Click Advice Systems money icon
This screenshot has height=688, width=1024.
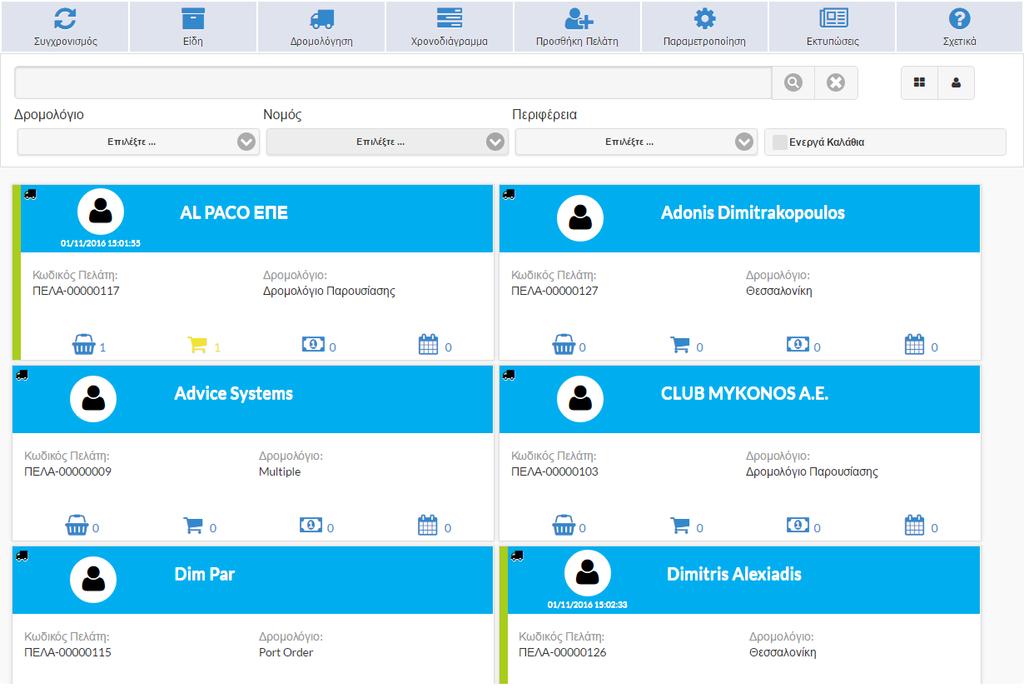pos(311,525)
